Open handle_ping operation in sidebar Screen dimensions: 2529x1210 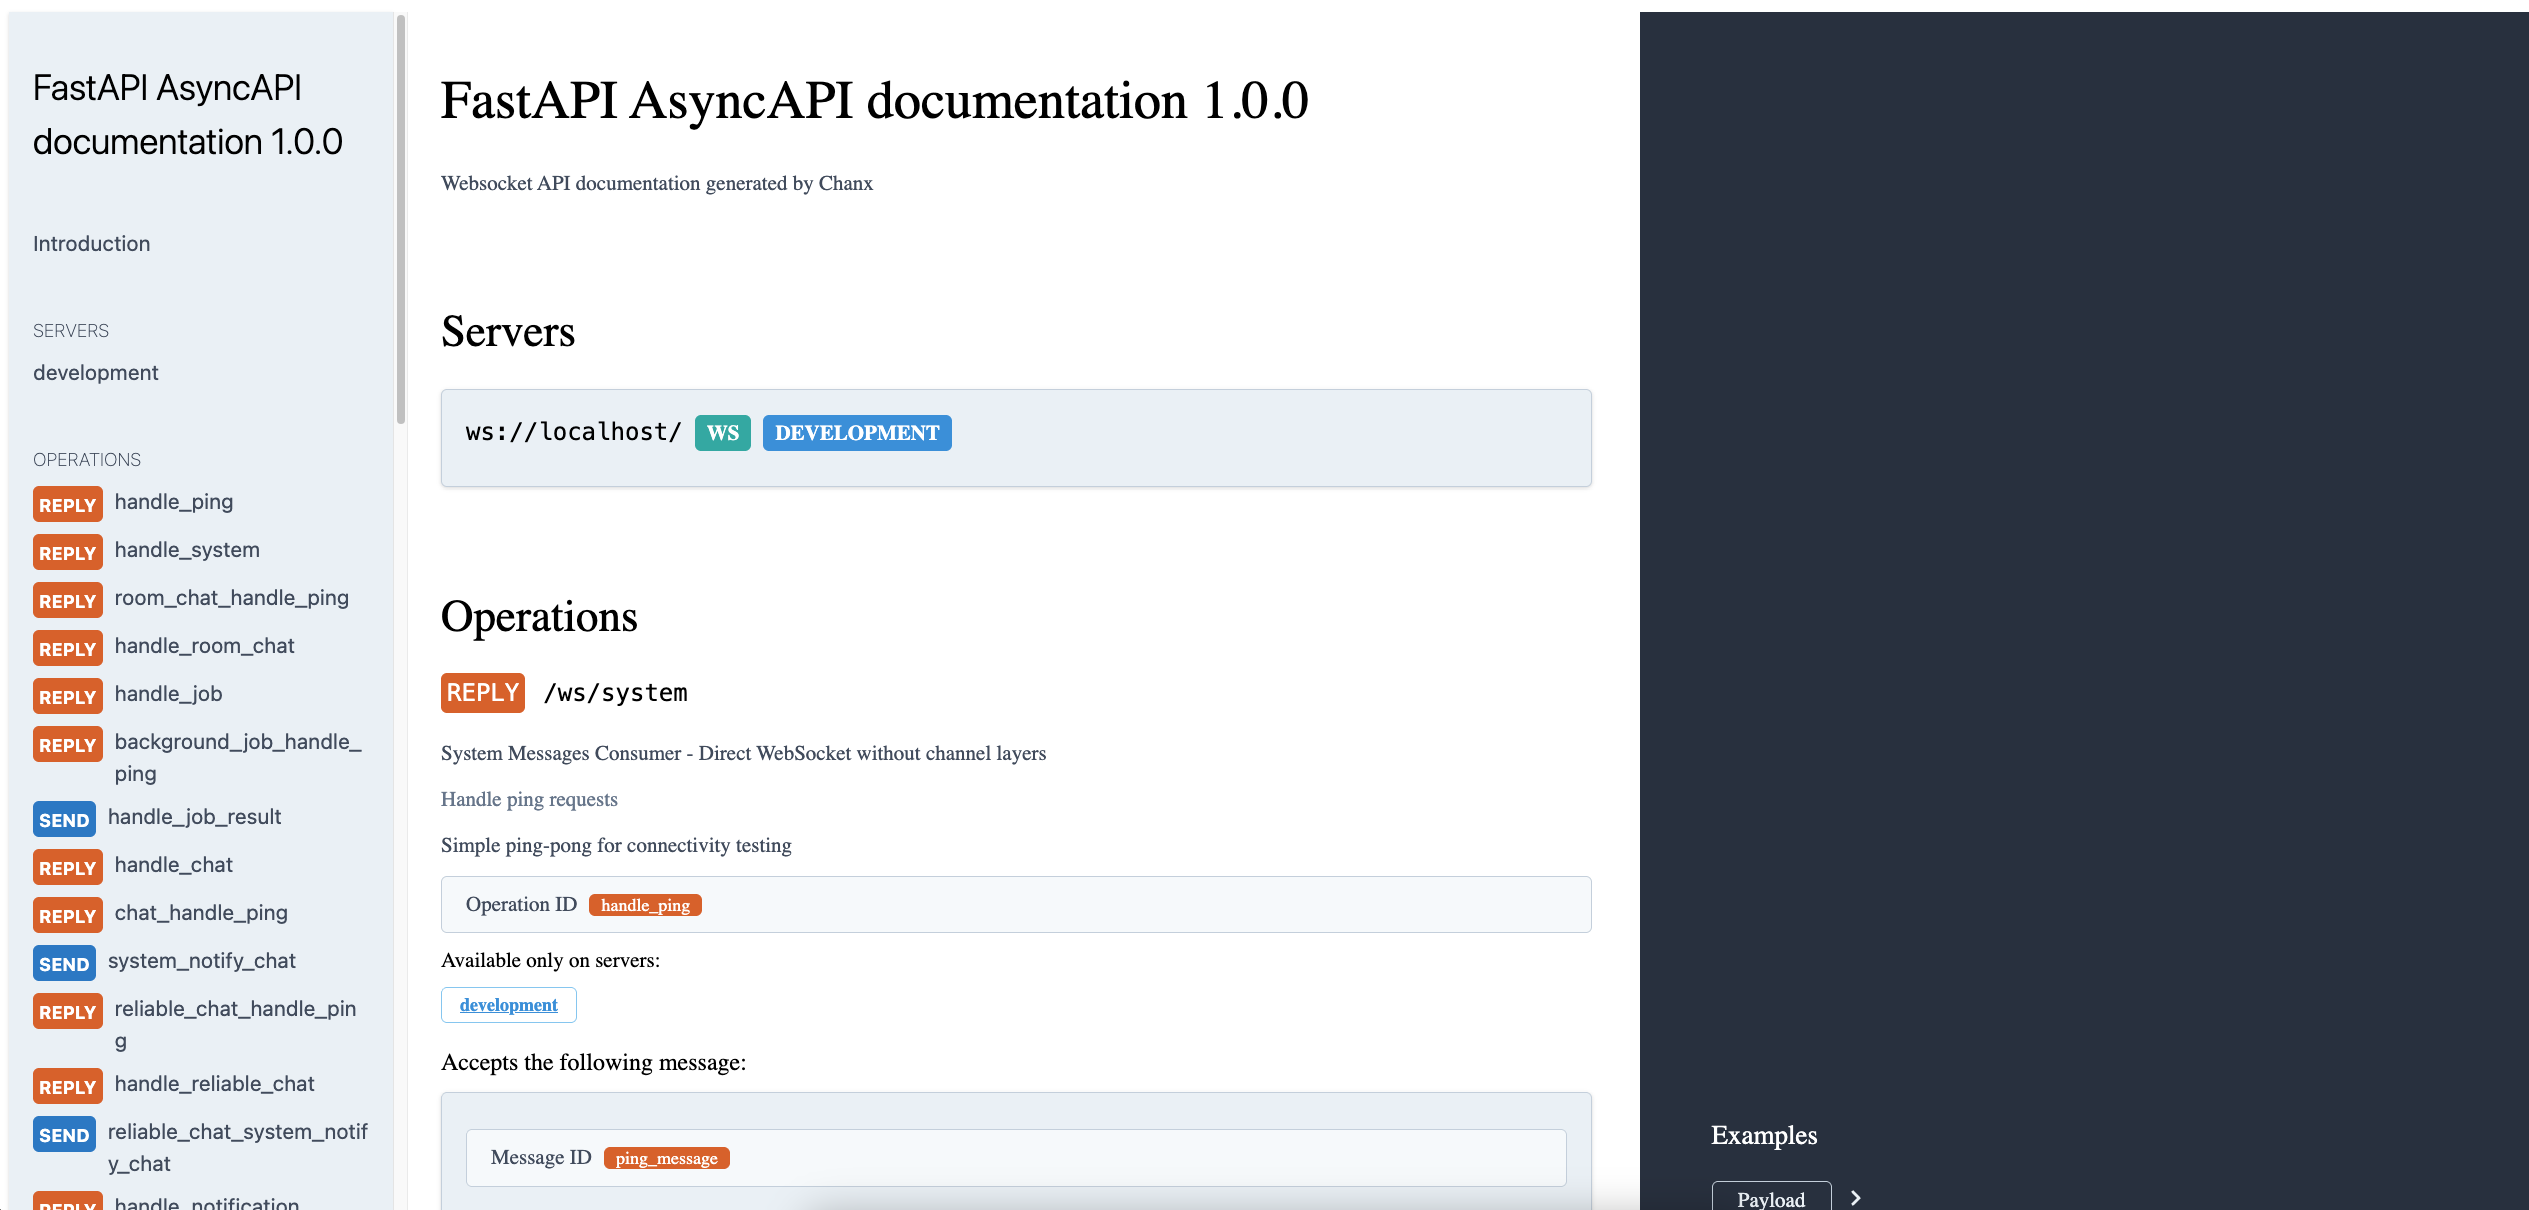[174, 502]
